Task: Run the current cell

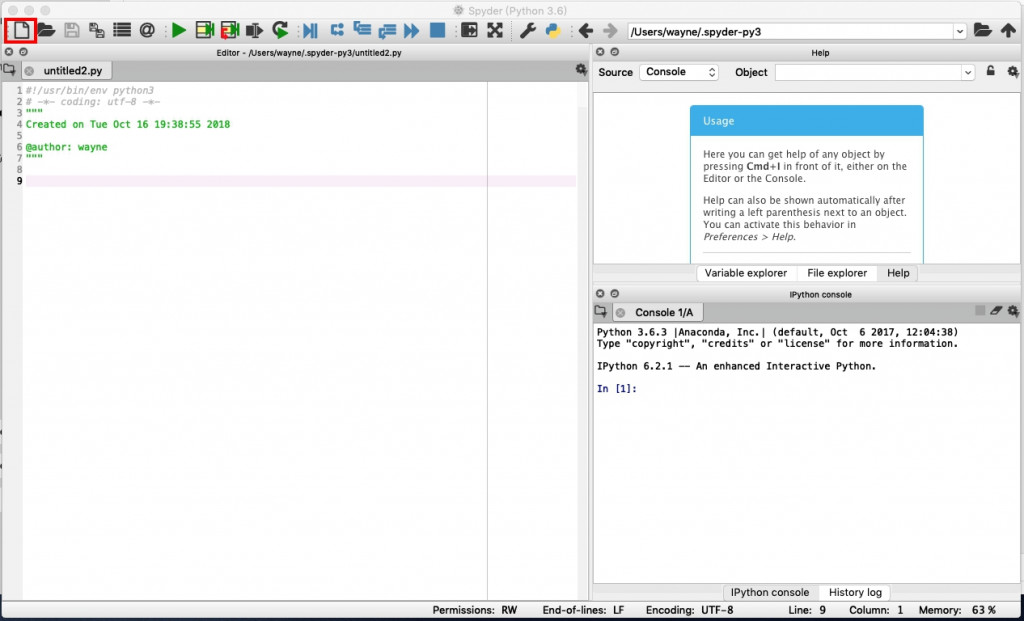Action: (x=204, y=30)
